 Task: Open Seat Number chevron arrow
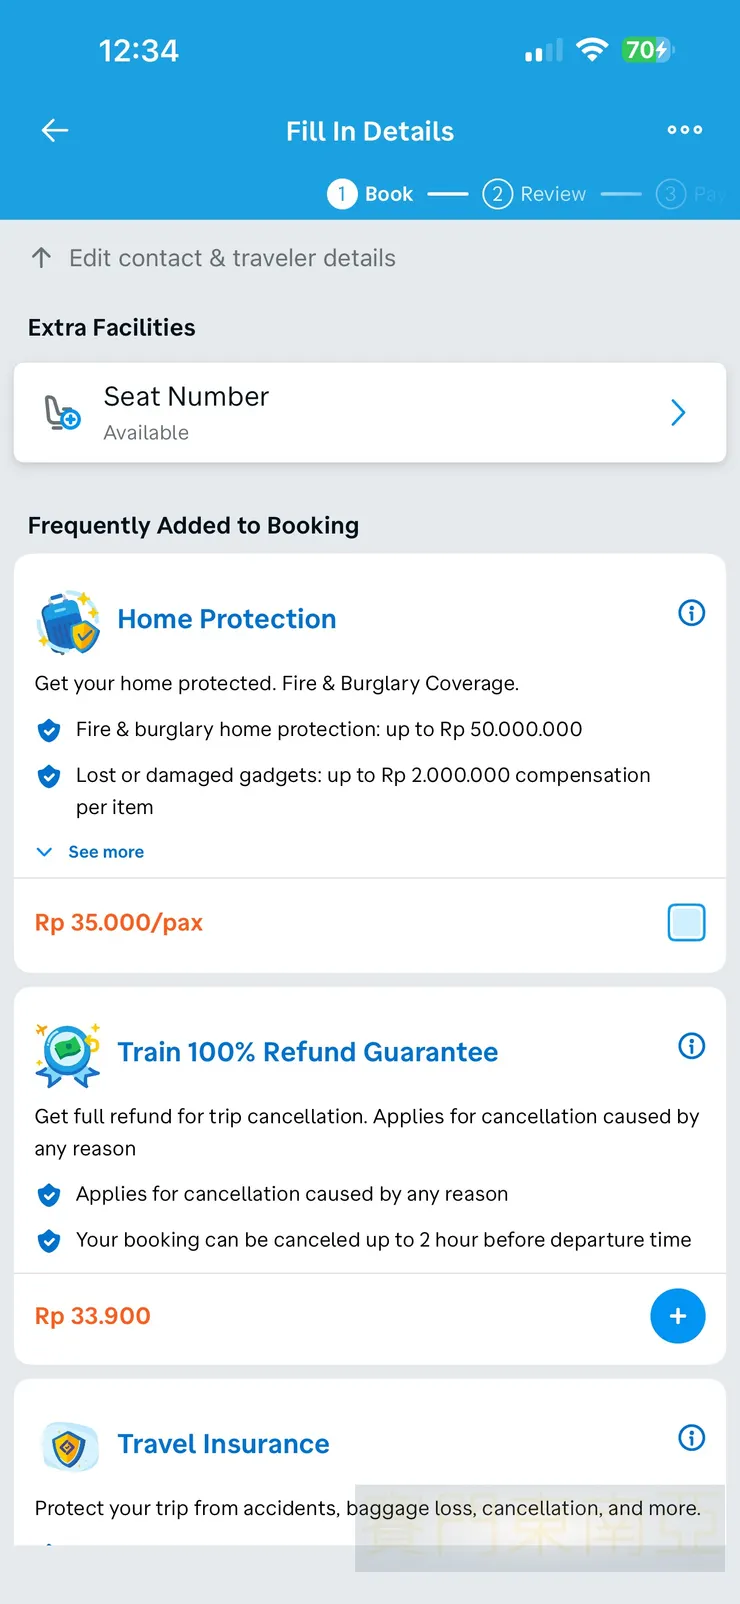[678, 412]
